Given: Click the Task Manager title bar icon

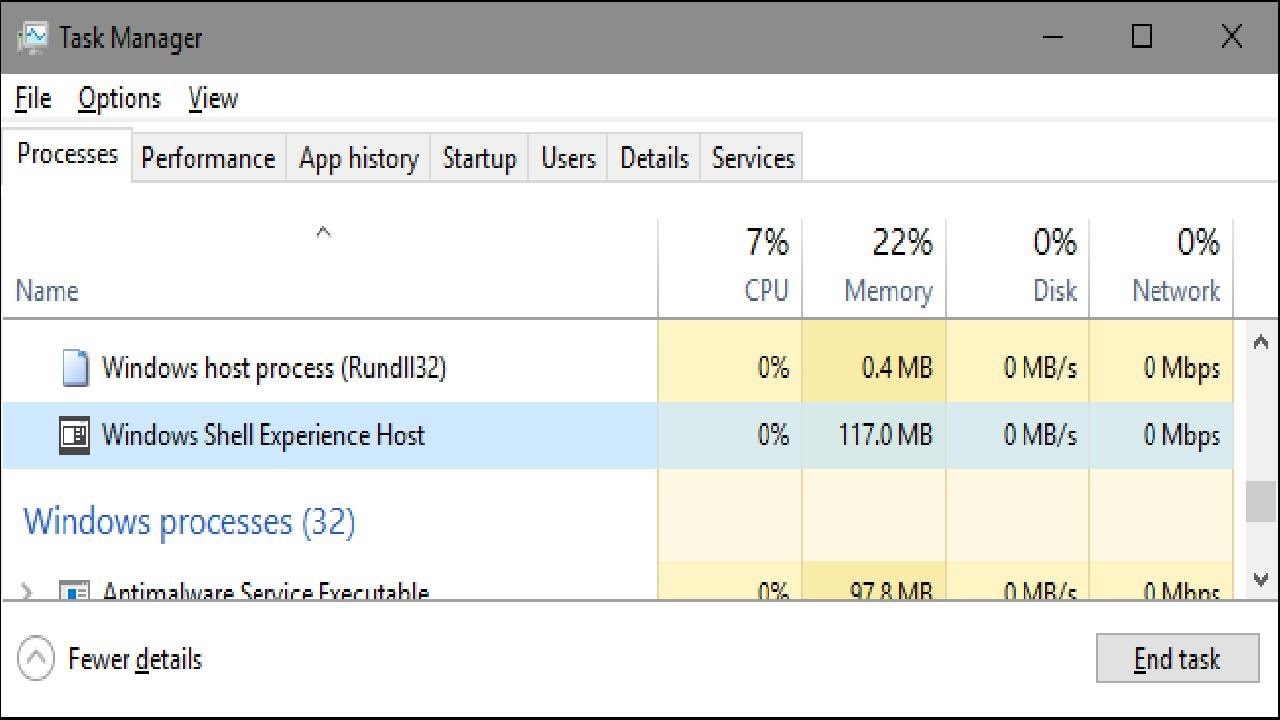Looking at the screenshot, I should (x=32, y=38).
